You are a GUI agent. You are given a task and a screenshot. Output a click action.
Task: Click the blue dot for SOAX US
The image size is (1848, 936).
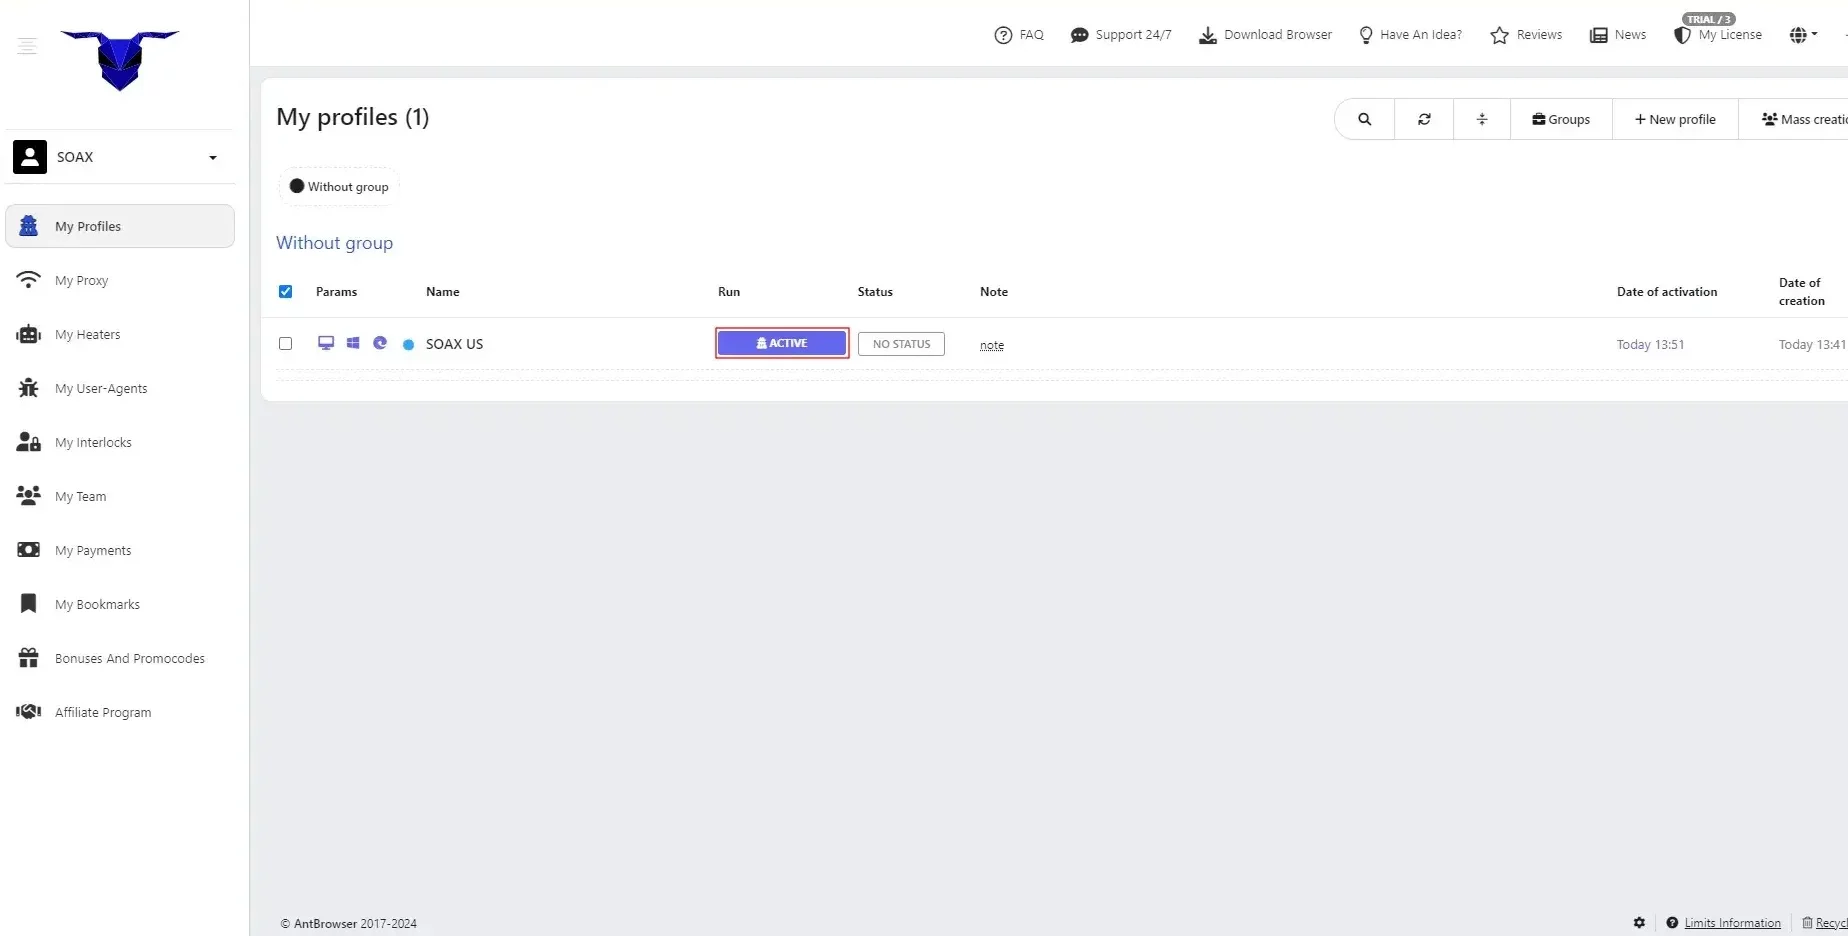[x=408, y=344]
